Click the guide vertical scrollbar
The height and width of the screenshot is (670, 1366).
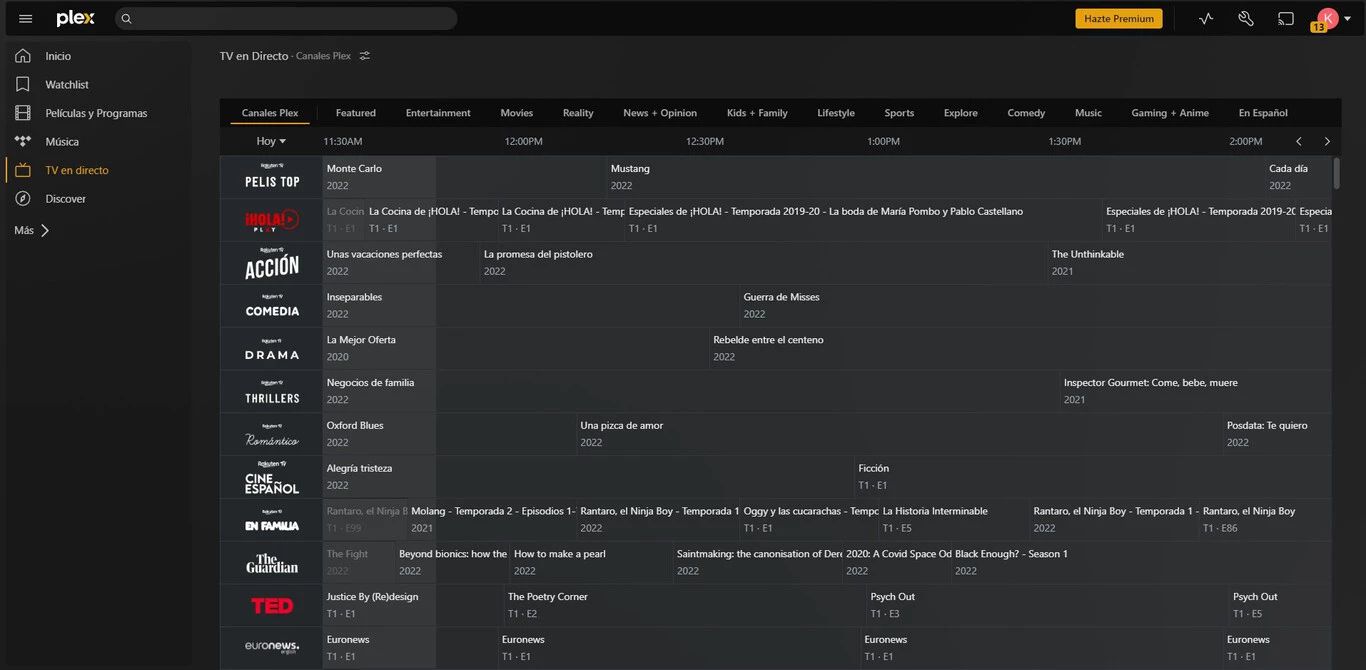tap(1336, 173)
